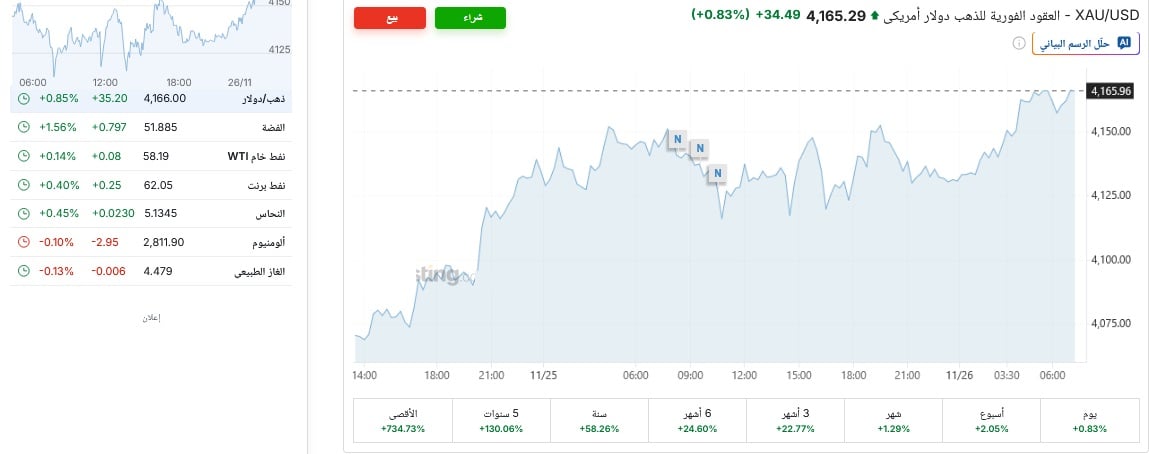Click the clock icon in Brent oil row
Viewport: 1149px width, 454px height.
click(x=24, y=185)
